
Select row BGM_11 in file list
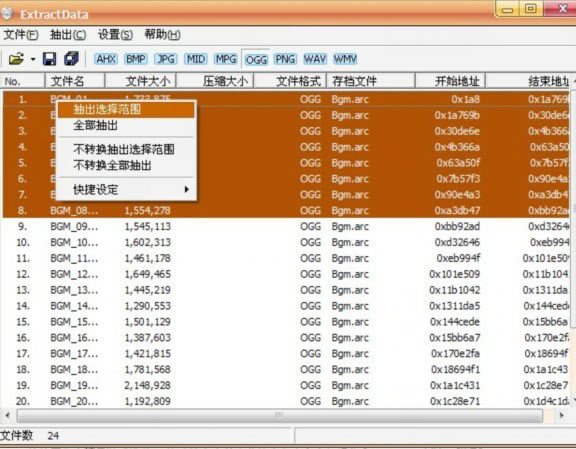287,258
